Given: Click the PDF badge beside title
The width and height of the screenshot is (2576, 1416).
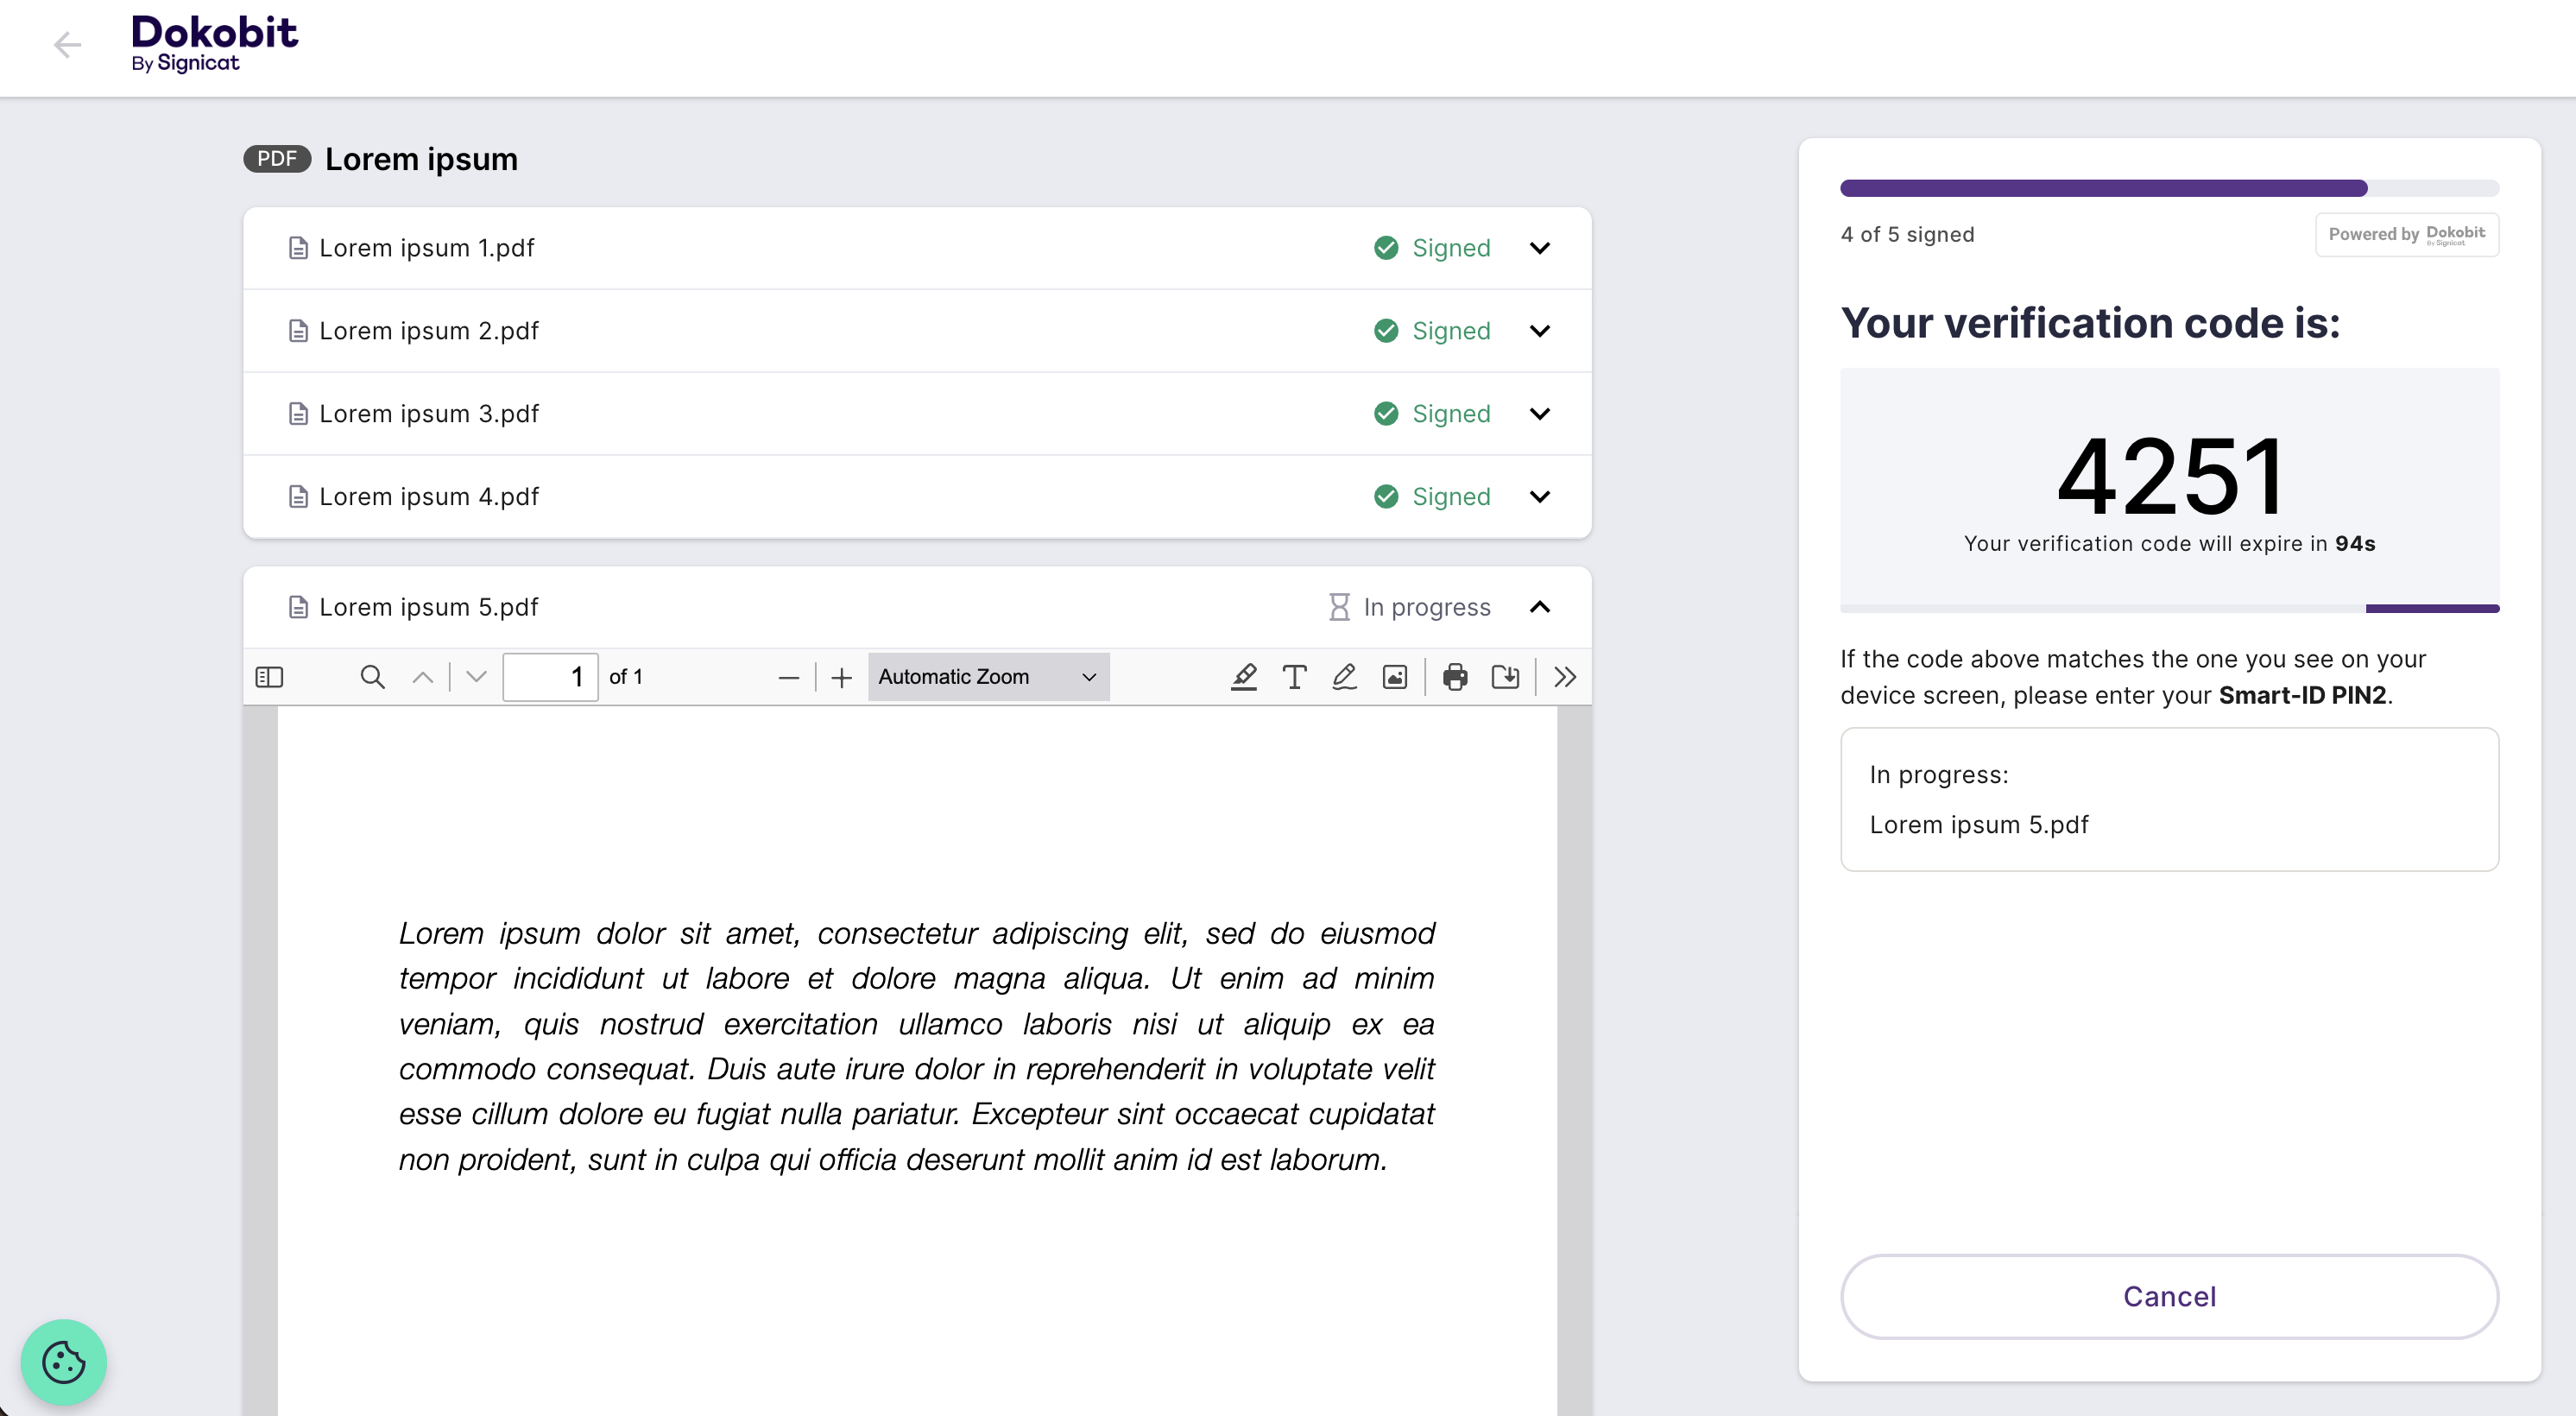Looking at the screenshot, I should pos(277,159).
